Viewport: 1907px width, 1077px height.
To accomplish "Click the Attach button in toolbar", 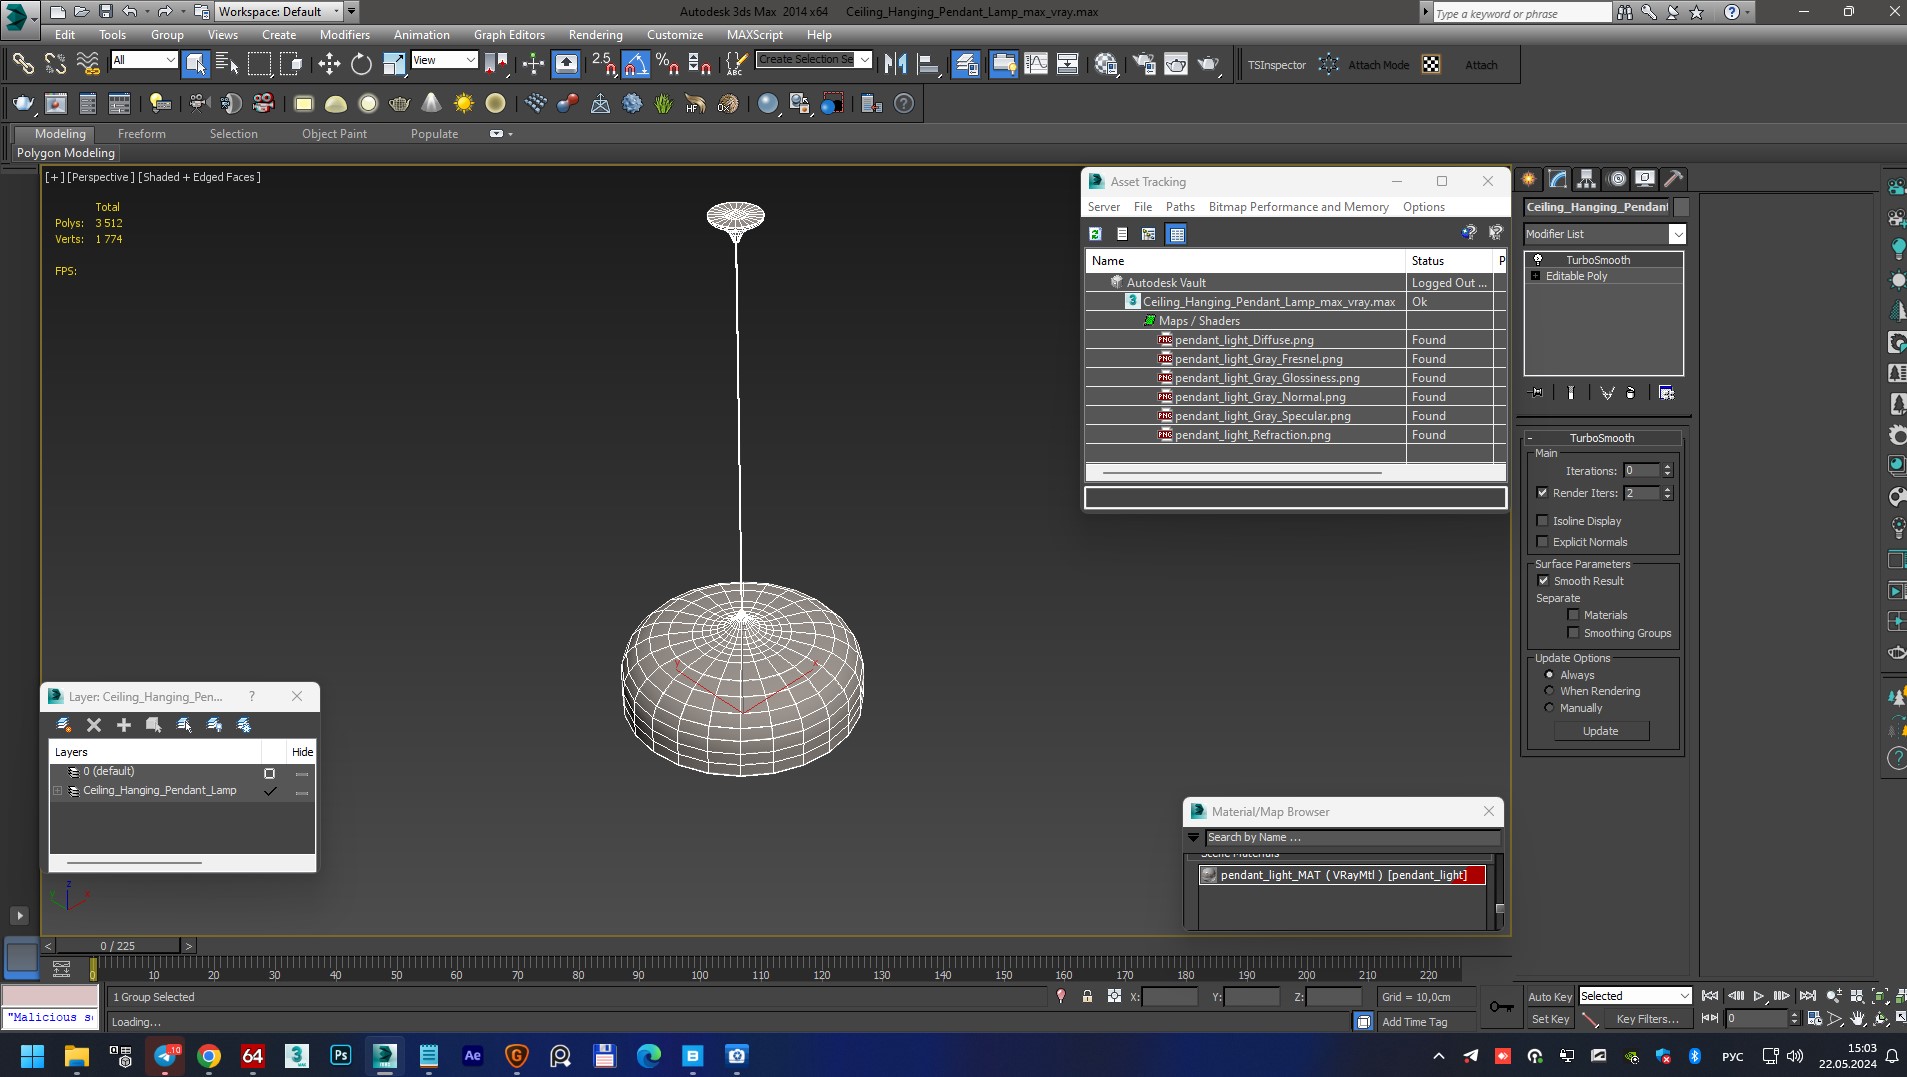I will click(x=1481, y=65).
